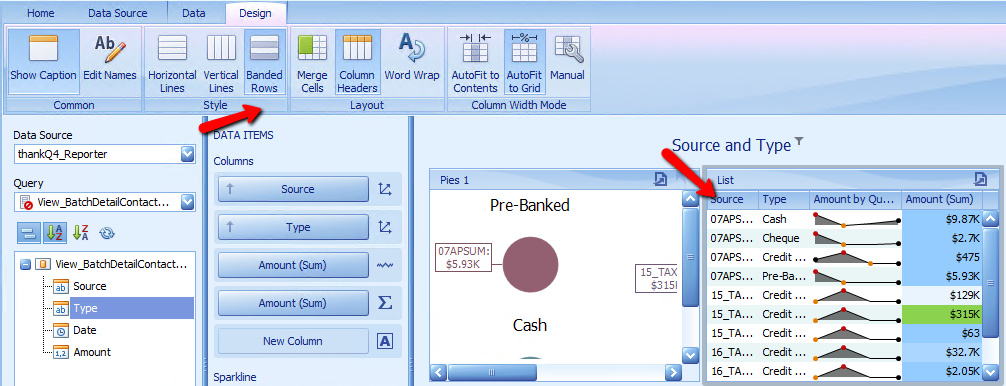Switch to the Data Source tab
Viewport: 1006px width, 386px height.
point(117,13)
